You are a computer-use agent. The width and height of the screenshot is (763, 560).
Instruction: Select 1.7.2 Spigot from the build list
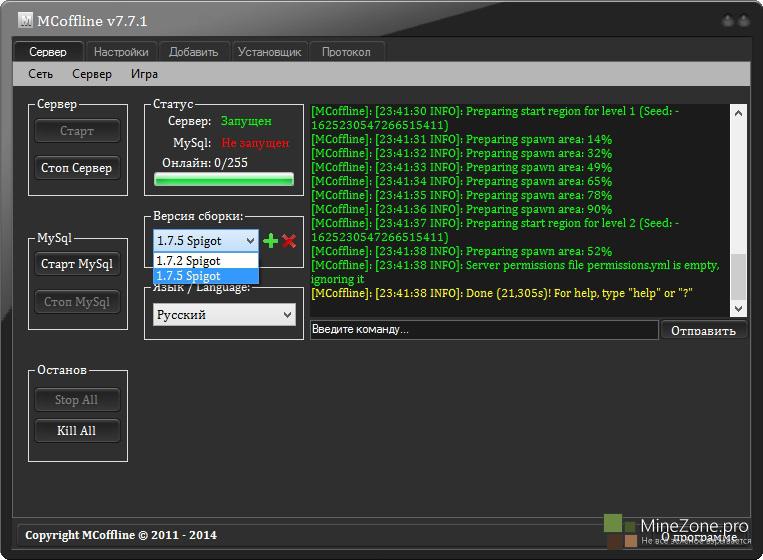pos(205,261)
